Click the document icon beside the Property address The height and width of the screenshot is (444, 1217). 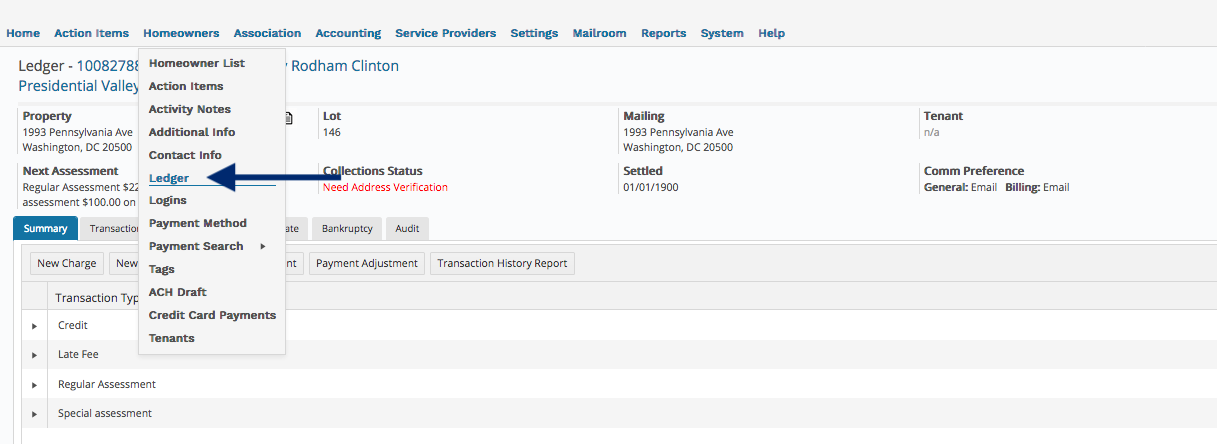(289, 117)
